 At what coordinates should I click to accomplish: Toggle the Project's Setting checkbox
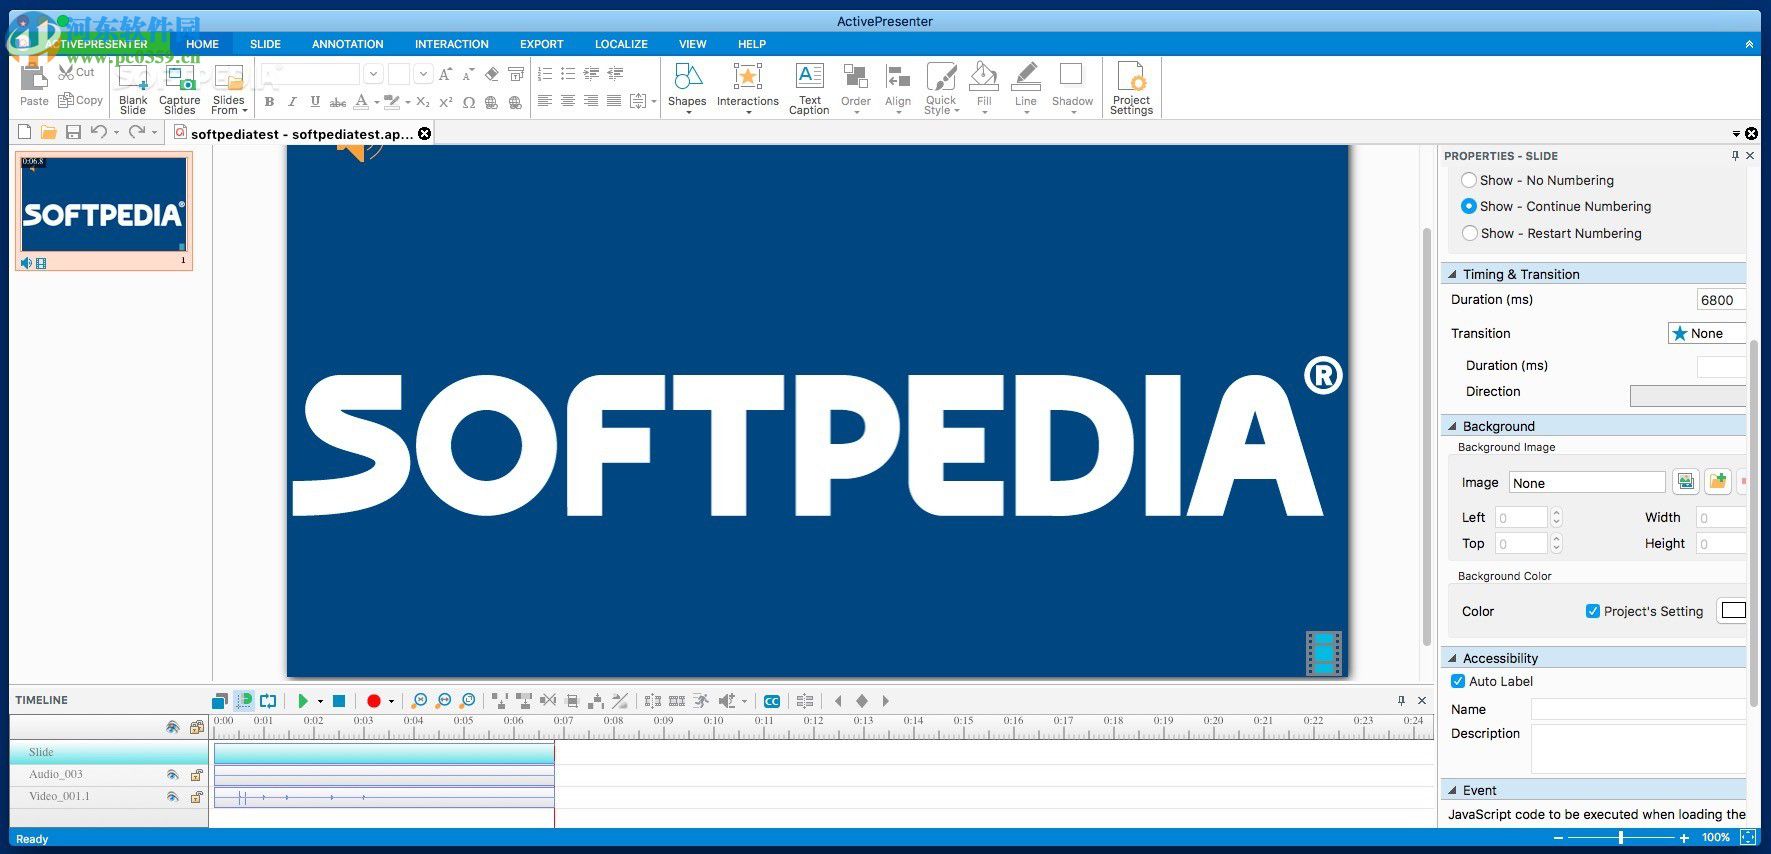(x=1593, y=611)
